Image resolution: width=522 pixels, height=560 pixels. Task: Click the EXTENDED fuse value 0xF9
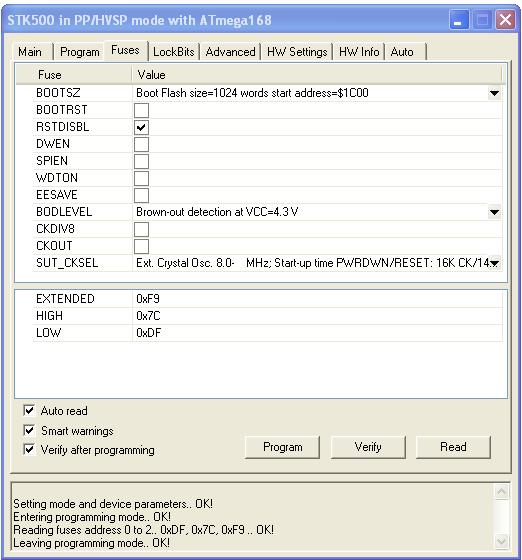point(148,299)
